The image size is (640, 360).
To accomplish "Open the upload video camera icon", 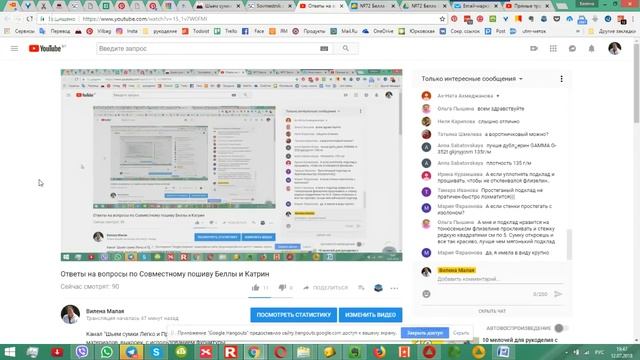I will tap(533, 49).
